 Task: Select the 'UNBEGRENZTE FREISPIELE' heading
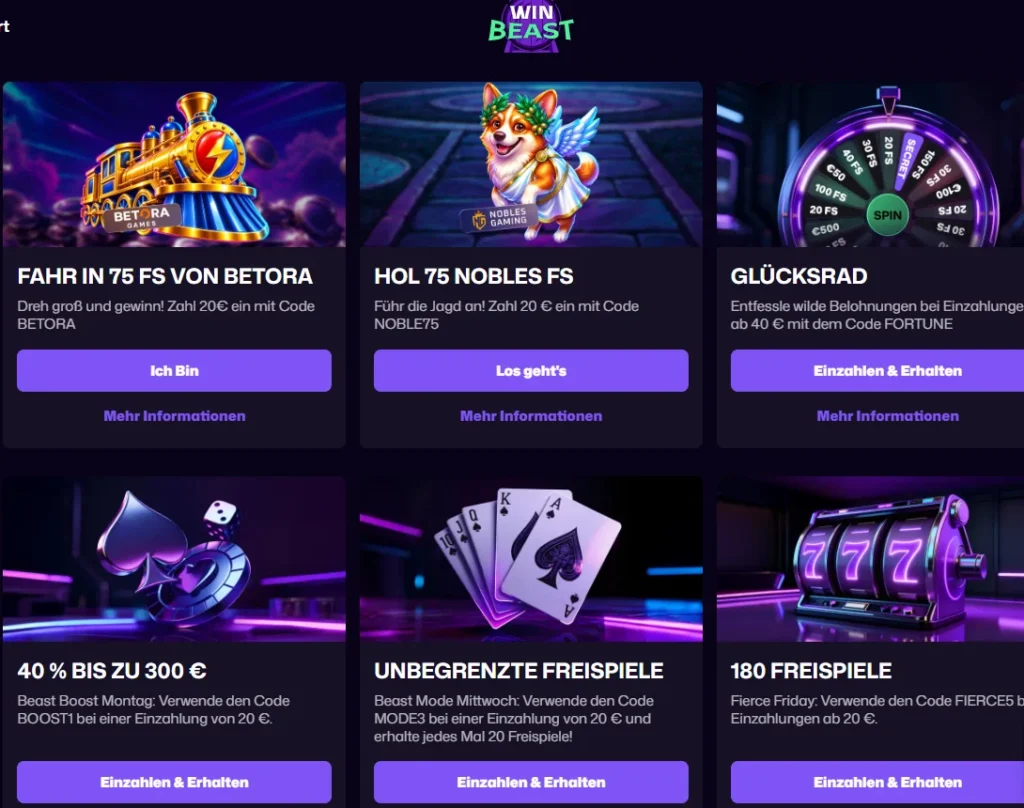tap(519, 671)
